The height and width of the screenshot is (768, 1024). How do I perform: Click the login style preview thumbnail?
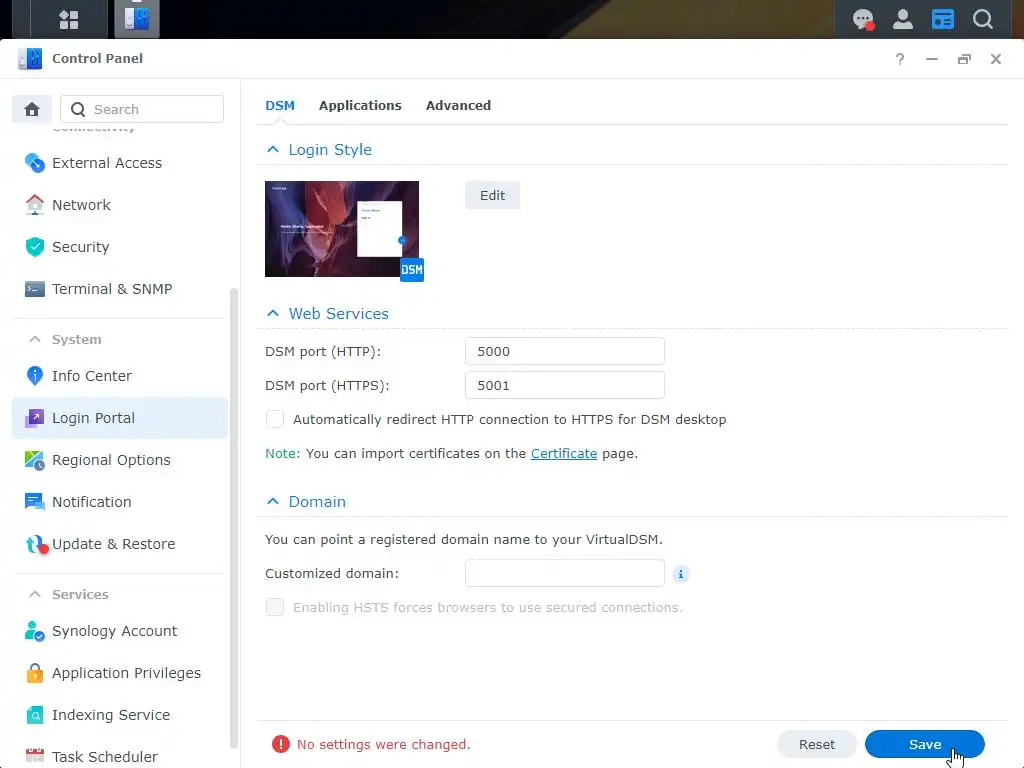[x=342, y=229]
